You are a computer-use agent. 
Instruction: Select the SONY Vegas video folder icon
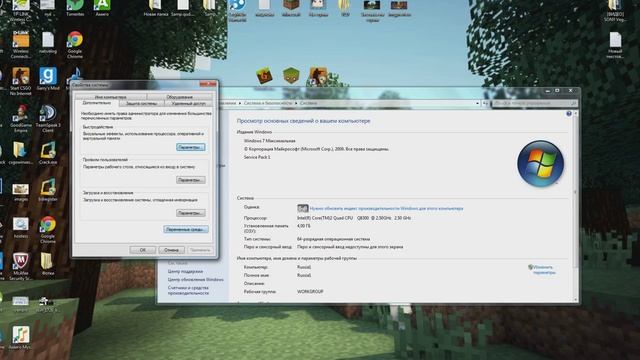(615, 10)
